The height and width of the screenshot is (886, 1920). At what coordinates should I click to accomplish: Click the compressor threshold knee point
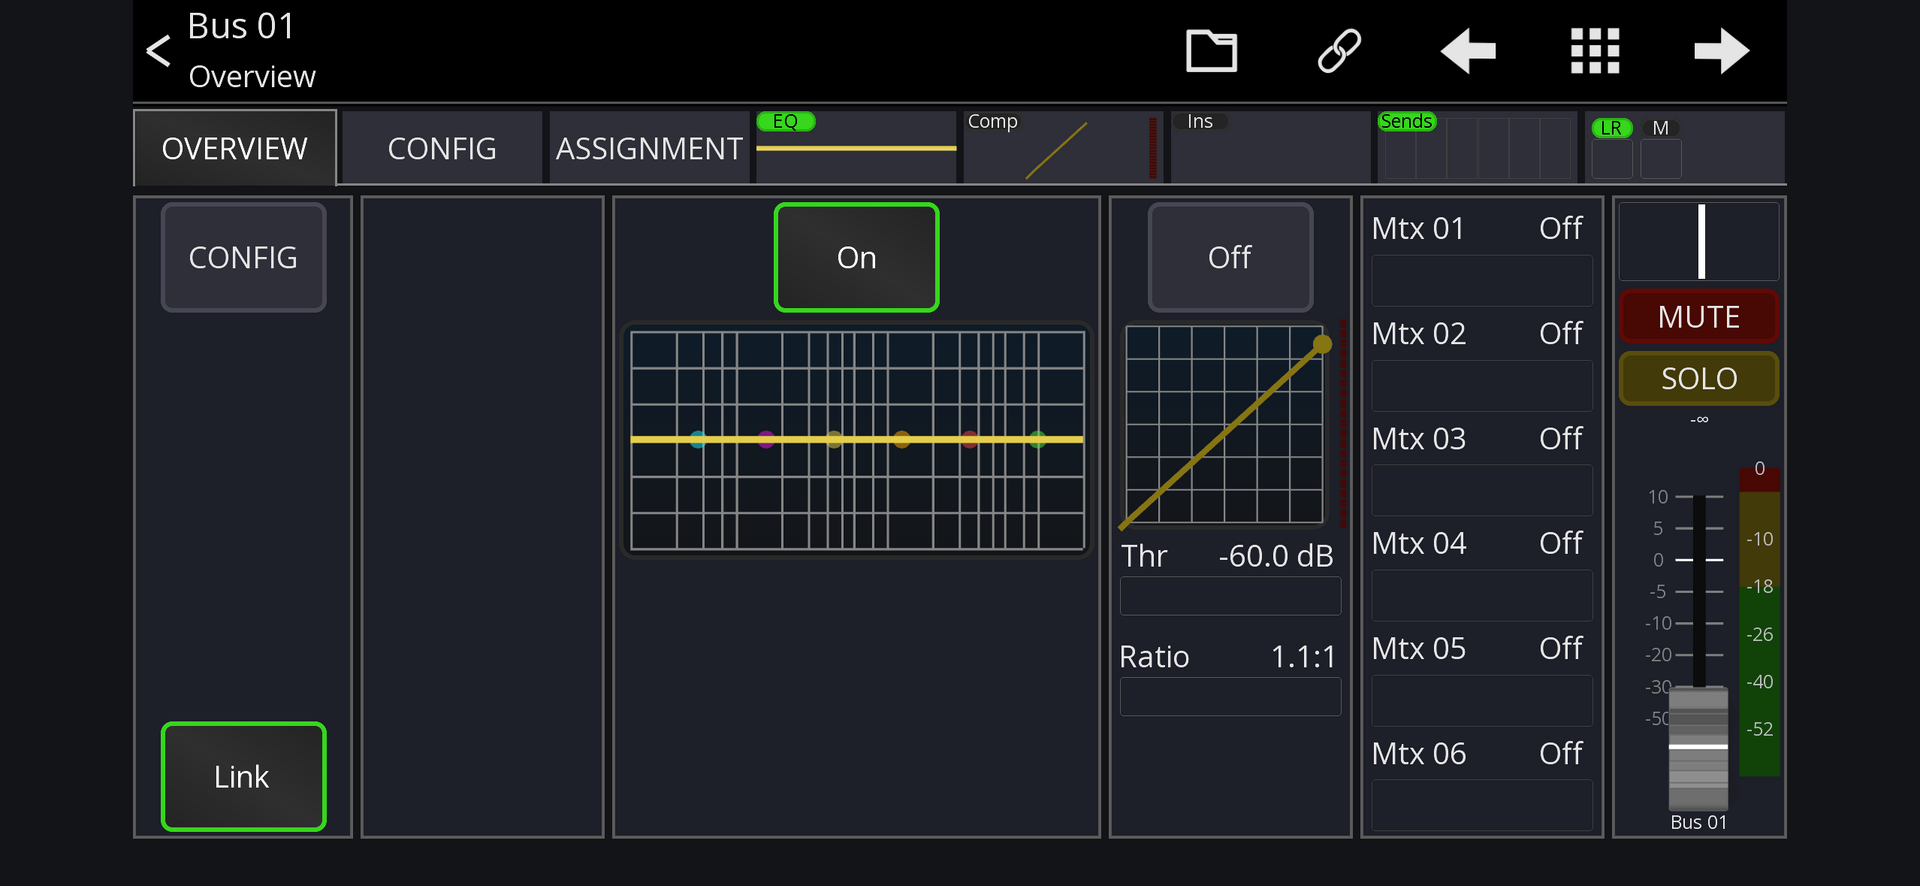(x=1322, y=344)
